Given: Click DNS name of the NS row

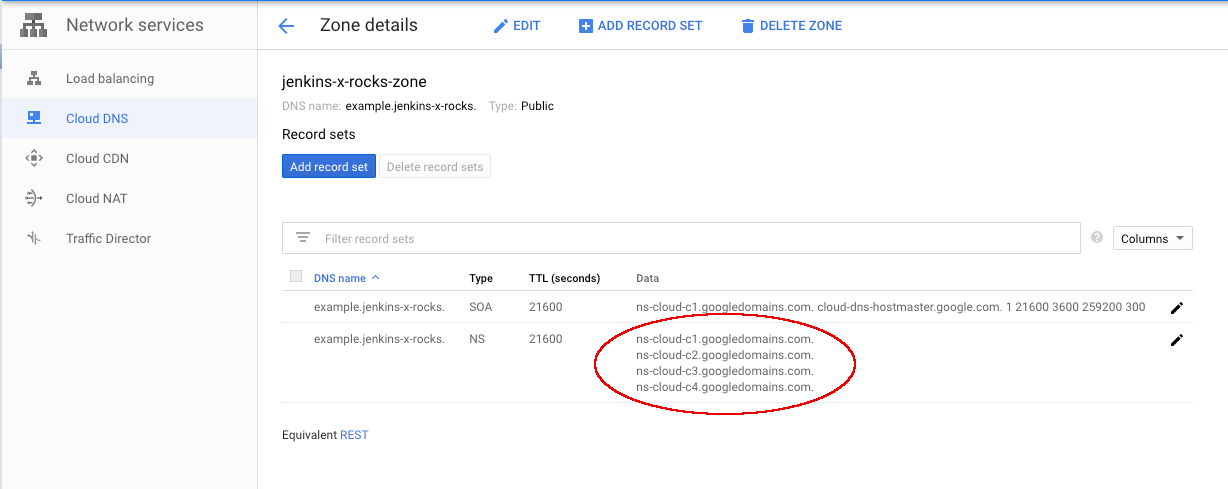Looking at the screenshot, I should (x=380, y=339).
